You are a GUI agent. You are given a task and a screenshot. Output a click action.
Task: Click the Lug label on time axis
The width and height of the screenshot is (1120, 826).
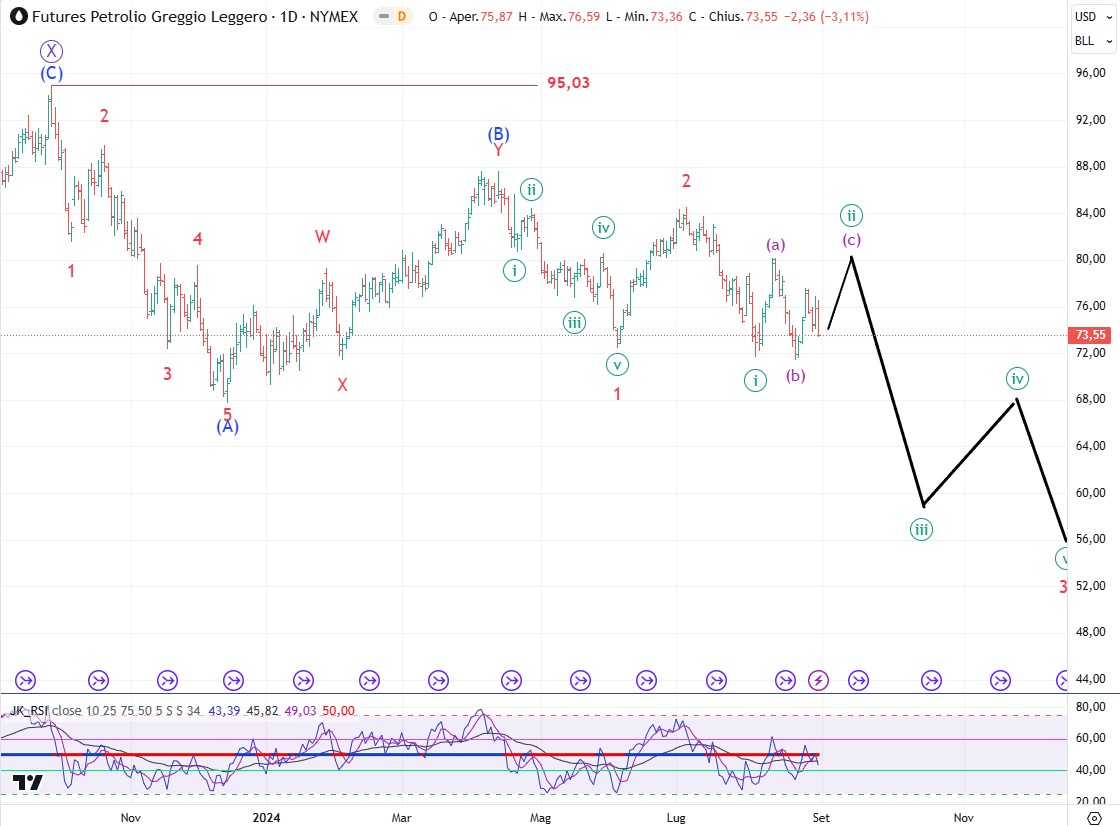point(676,817)
